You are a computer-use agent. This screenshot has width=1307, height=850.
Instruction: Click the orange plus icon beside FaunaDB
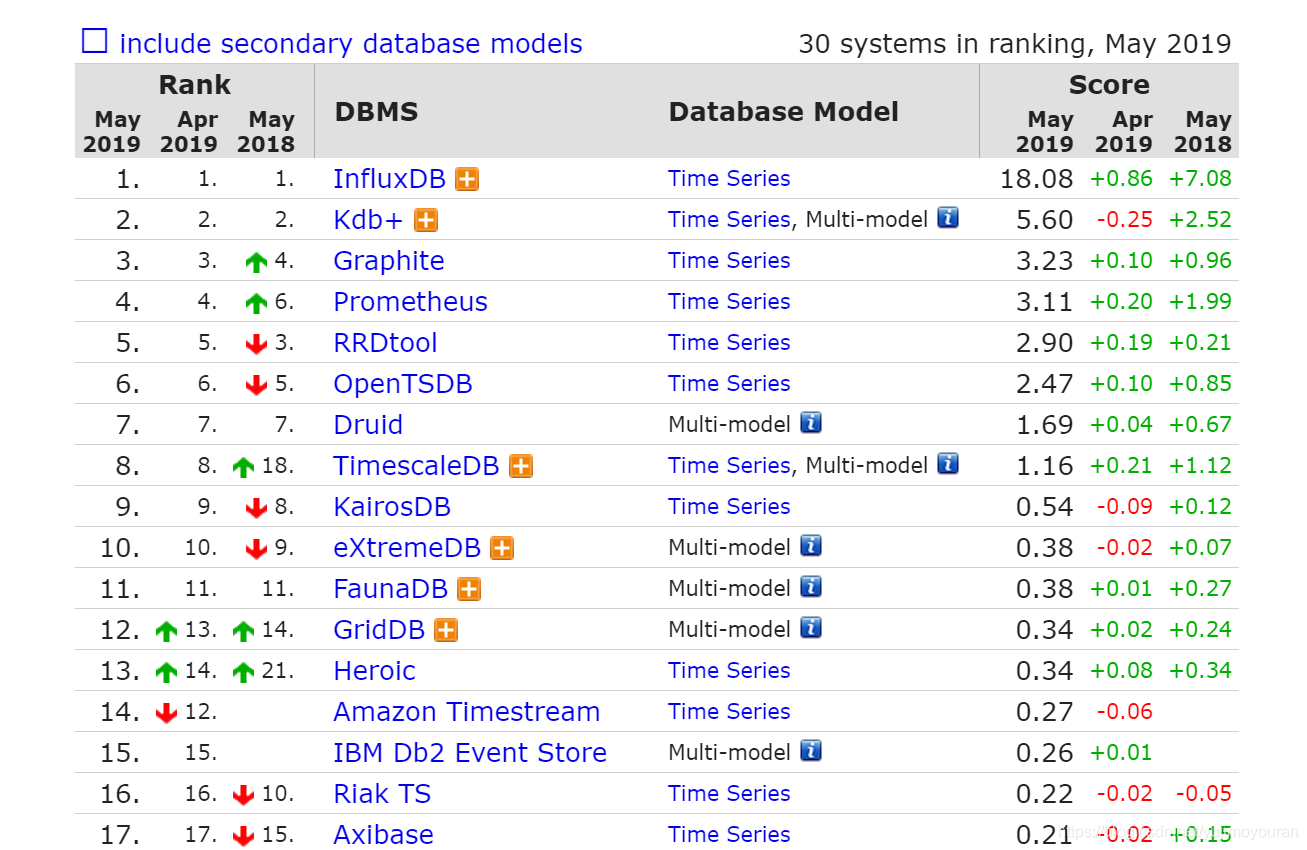[469, 589]
